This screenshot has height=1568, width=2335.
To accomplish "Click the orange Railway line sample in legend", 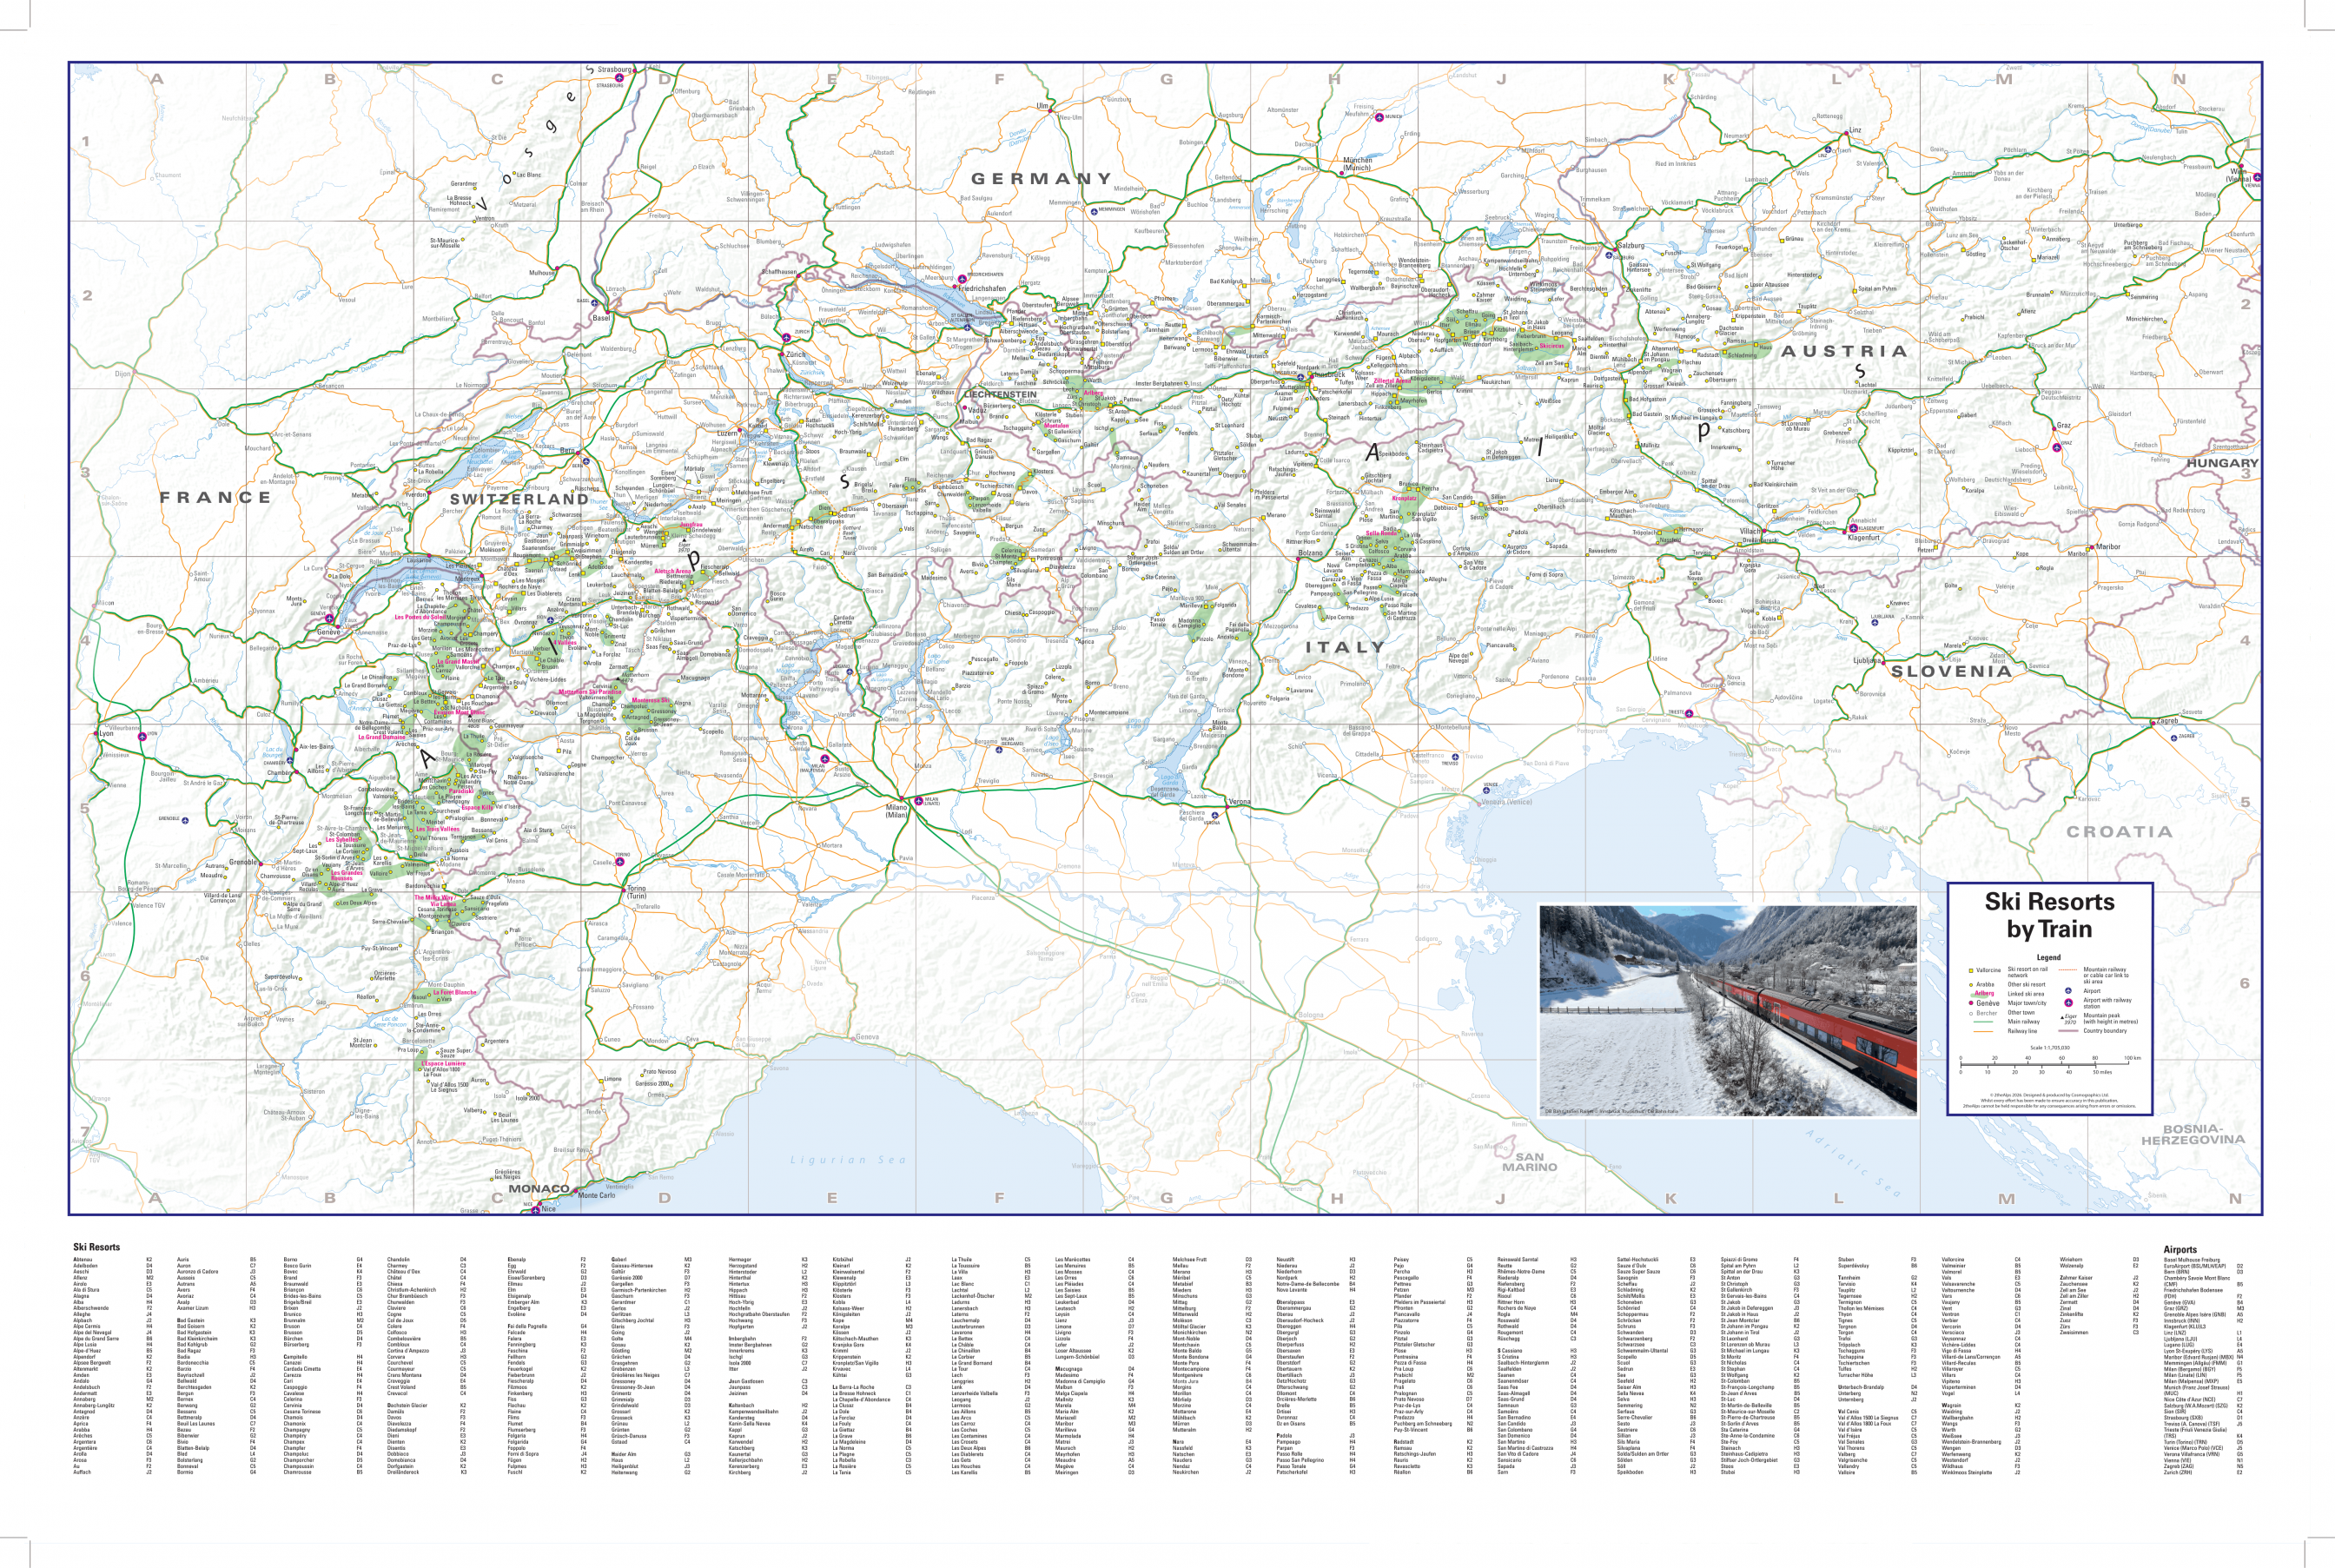I will click(x=1984, y=1031).
